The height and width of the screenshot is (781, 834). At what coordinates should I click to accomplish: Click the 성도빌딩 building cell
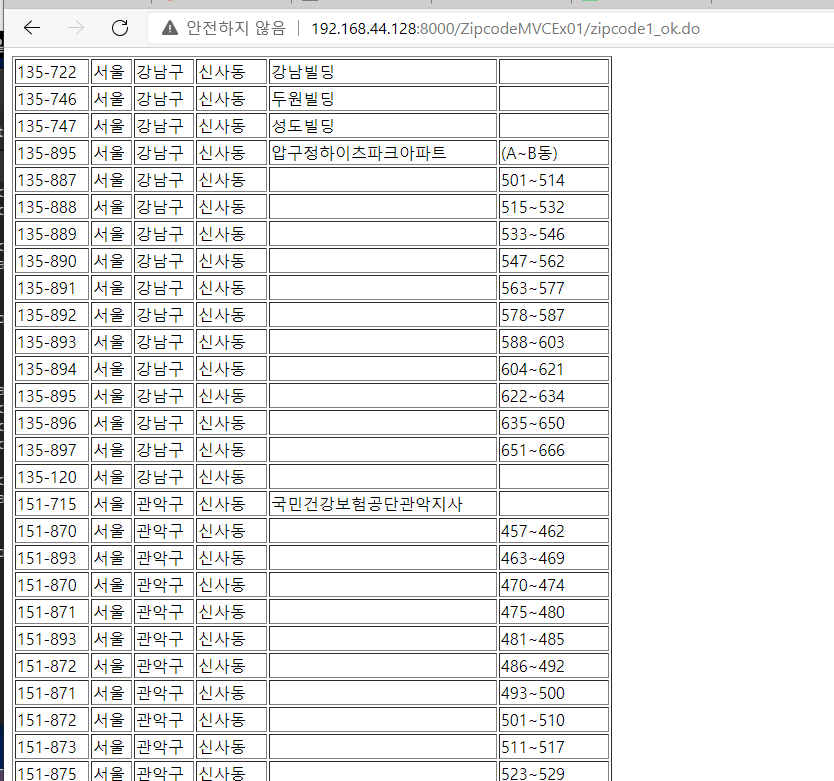(383, 126)
